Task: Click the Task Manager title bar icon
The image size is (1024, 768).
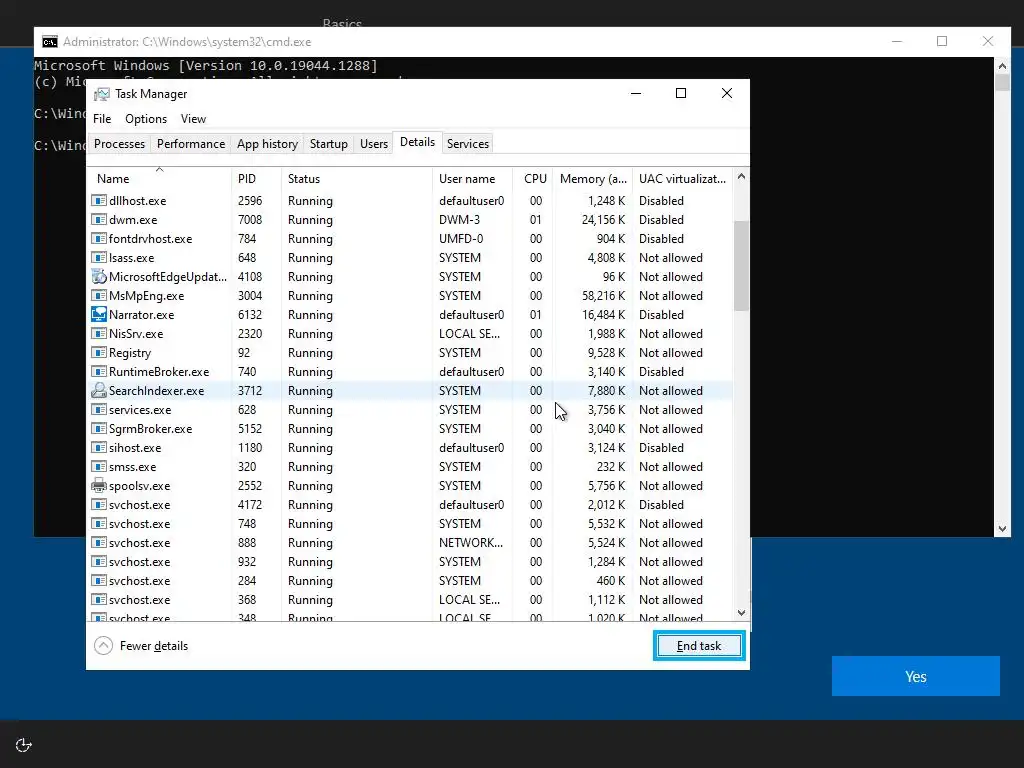Action: (102, 94)
